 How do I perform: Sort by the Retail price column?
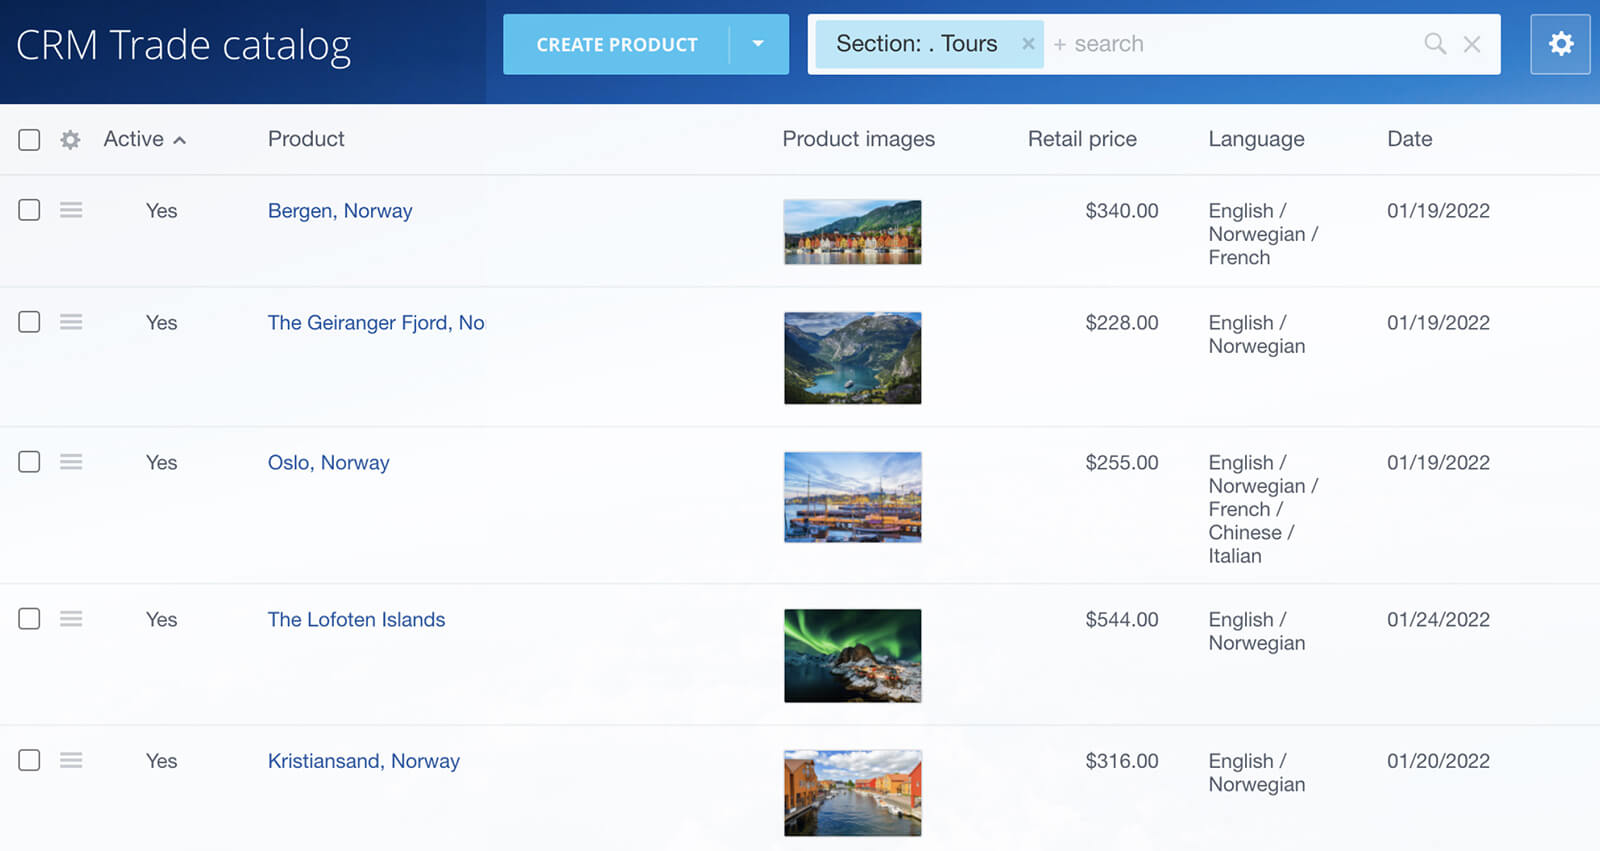[1082, 139]
